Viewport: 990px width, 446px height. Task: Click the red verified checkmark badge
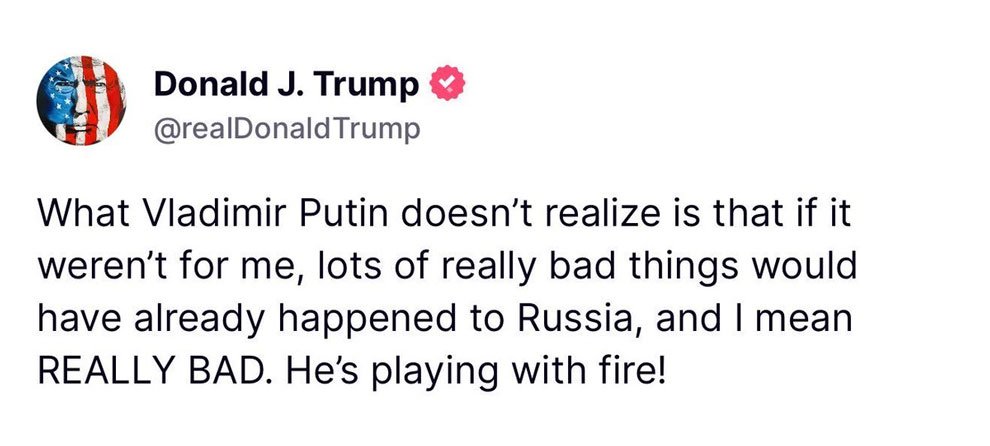tap(447, 83)
